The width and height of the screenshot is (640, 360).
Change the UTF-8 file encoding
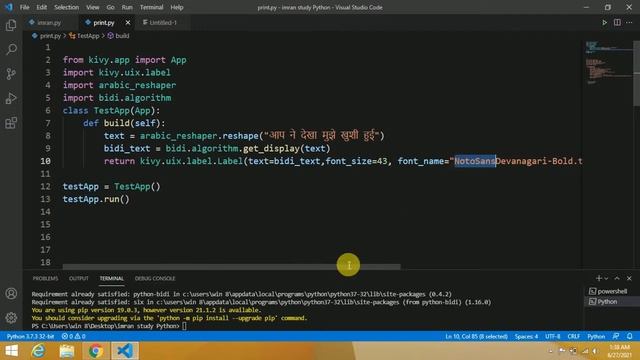pyautogui.click(x=553, y=336)
